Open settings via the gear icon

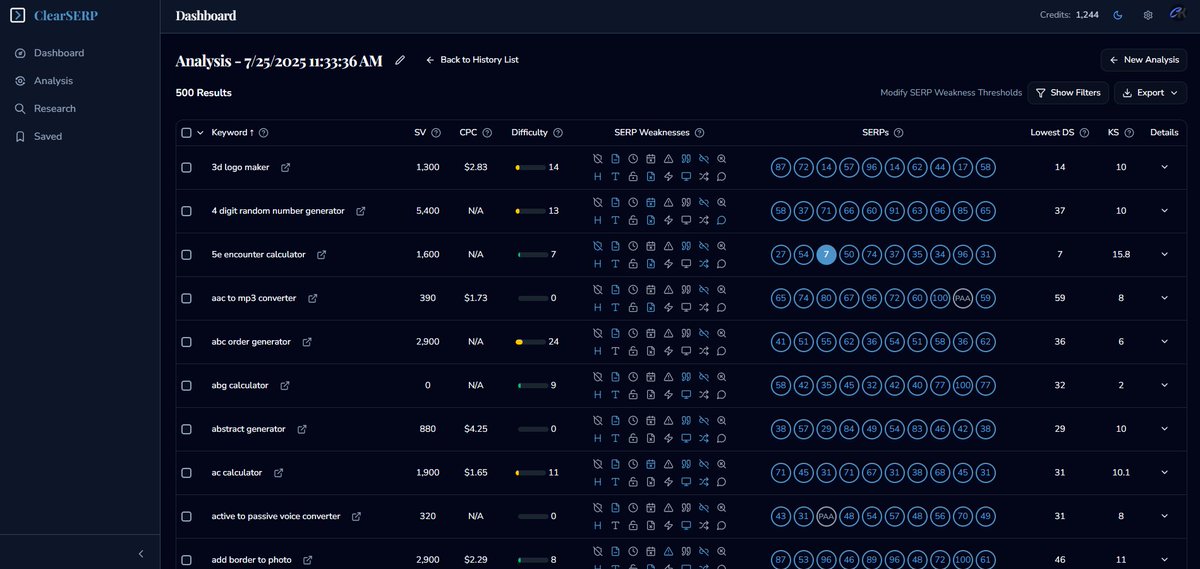coord(1148,15)
